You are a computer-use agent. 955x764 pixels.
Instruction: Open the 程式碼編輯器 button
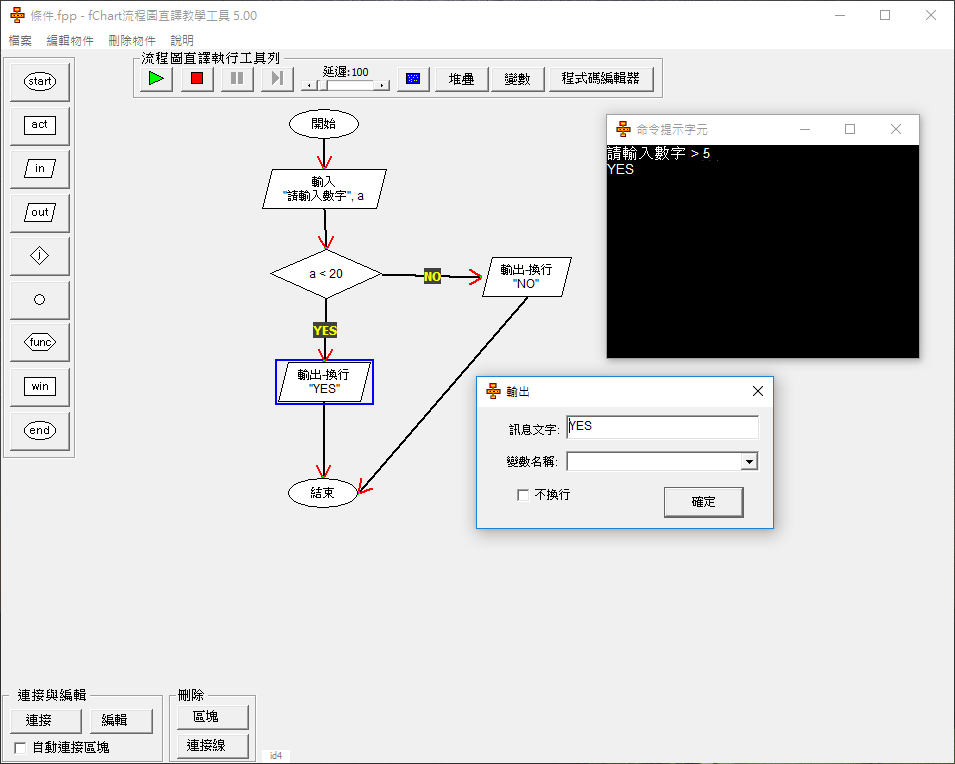(x=600, y=79)
